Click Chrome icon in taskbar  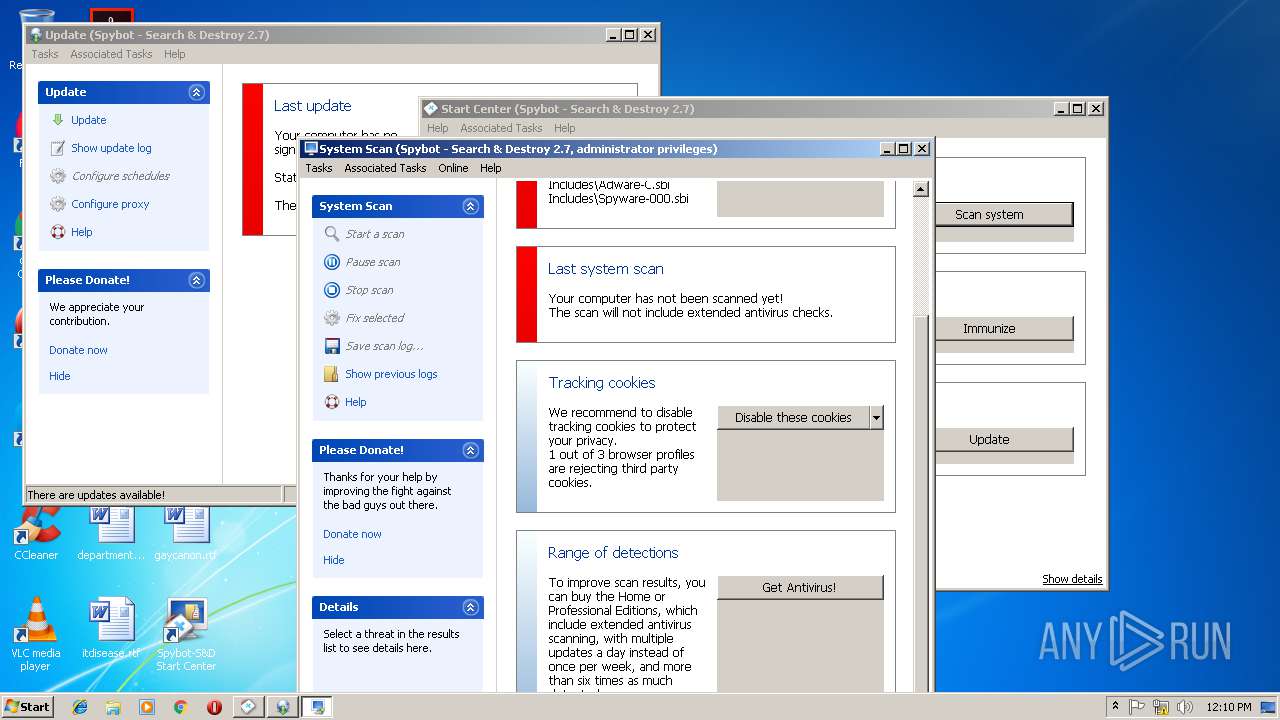coord(180,707)
